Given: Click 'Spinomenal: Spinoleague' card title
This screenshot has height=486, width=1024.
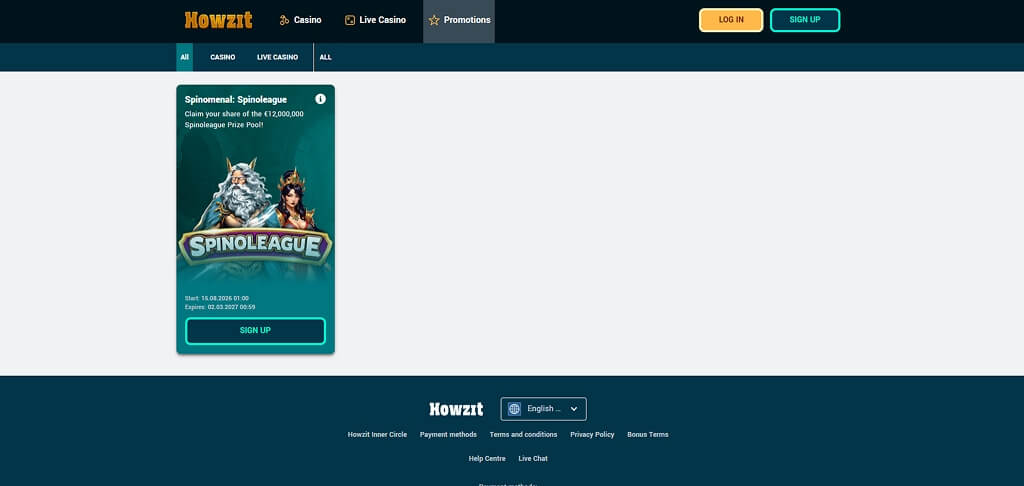Looking at the screenshot, I should [236, 100].
